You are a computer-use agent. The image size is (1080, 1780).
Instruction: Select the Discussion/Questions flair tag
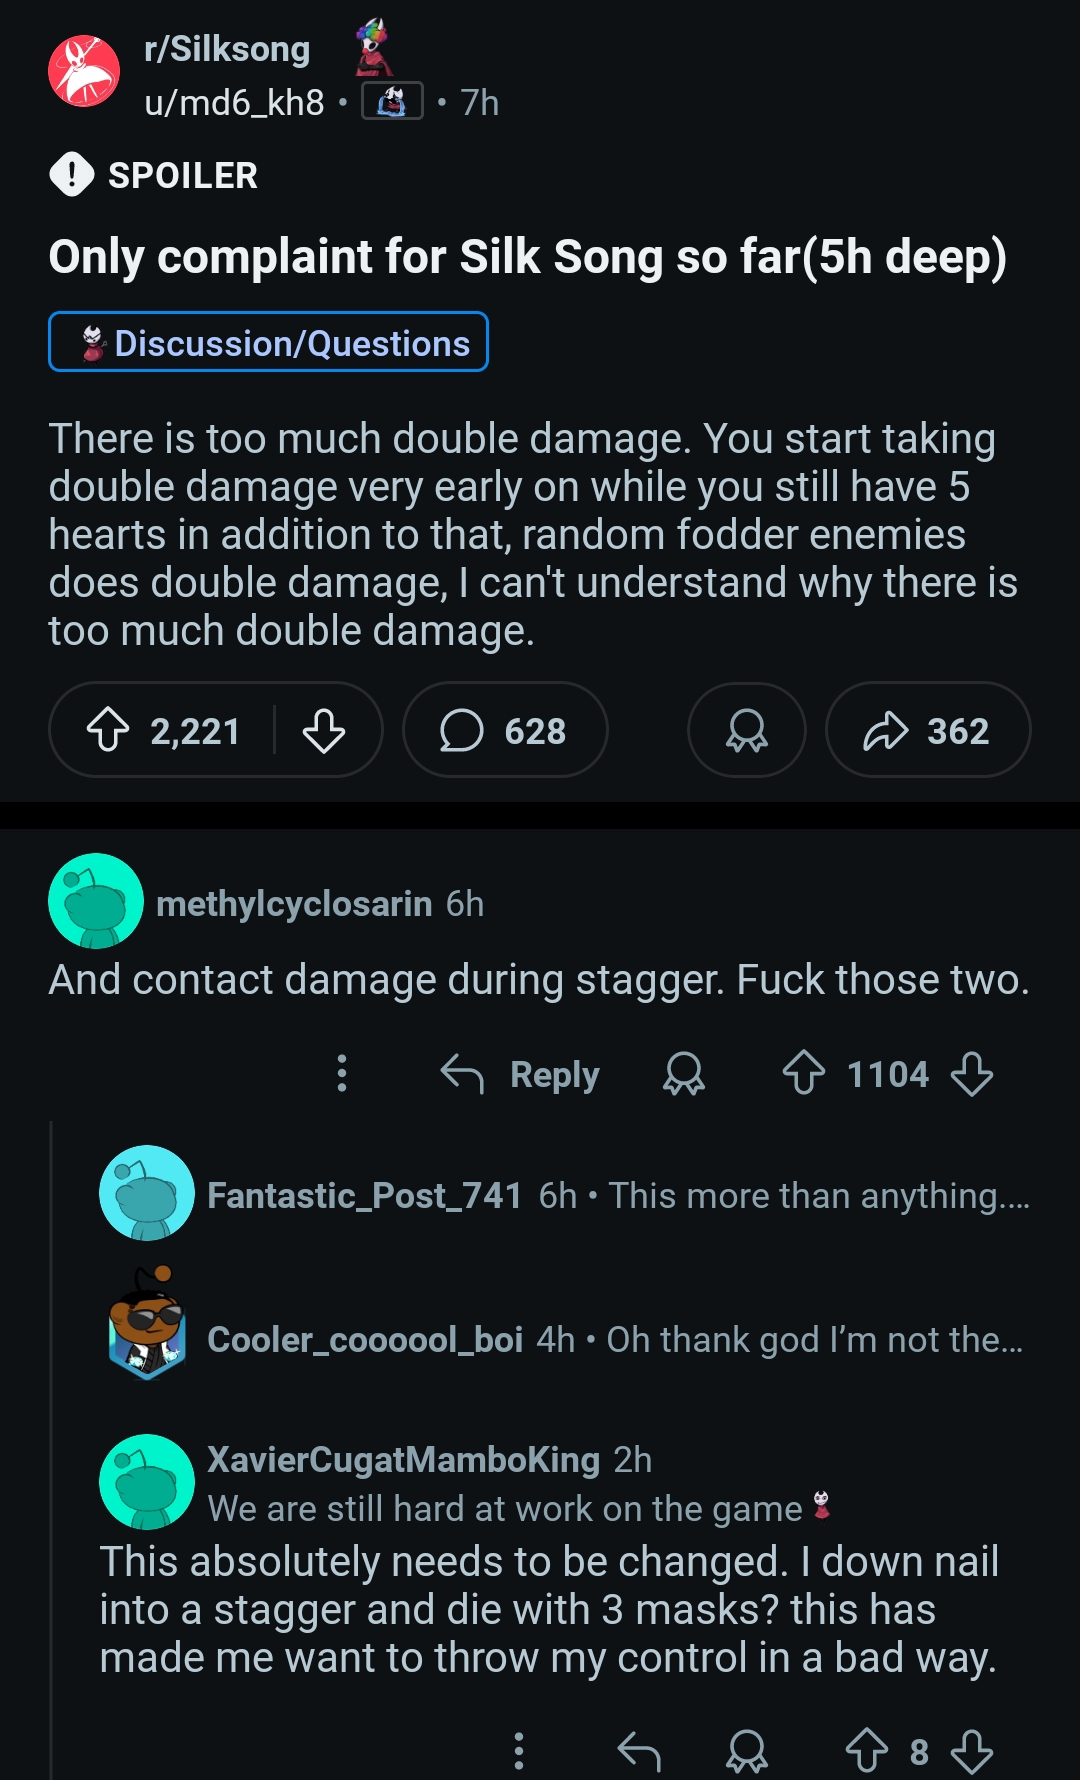point(268,342)
